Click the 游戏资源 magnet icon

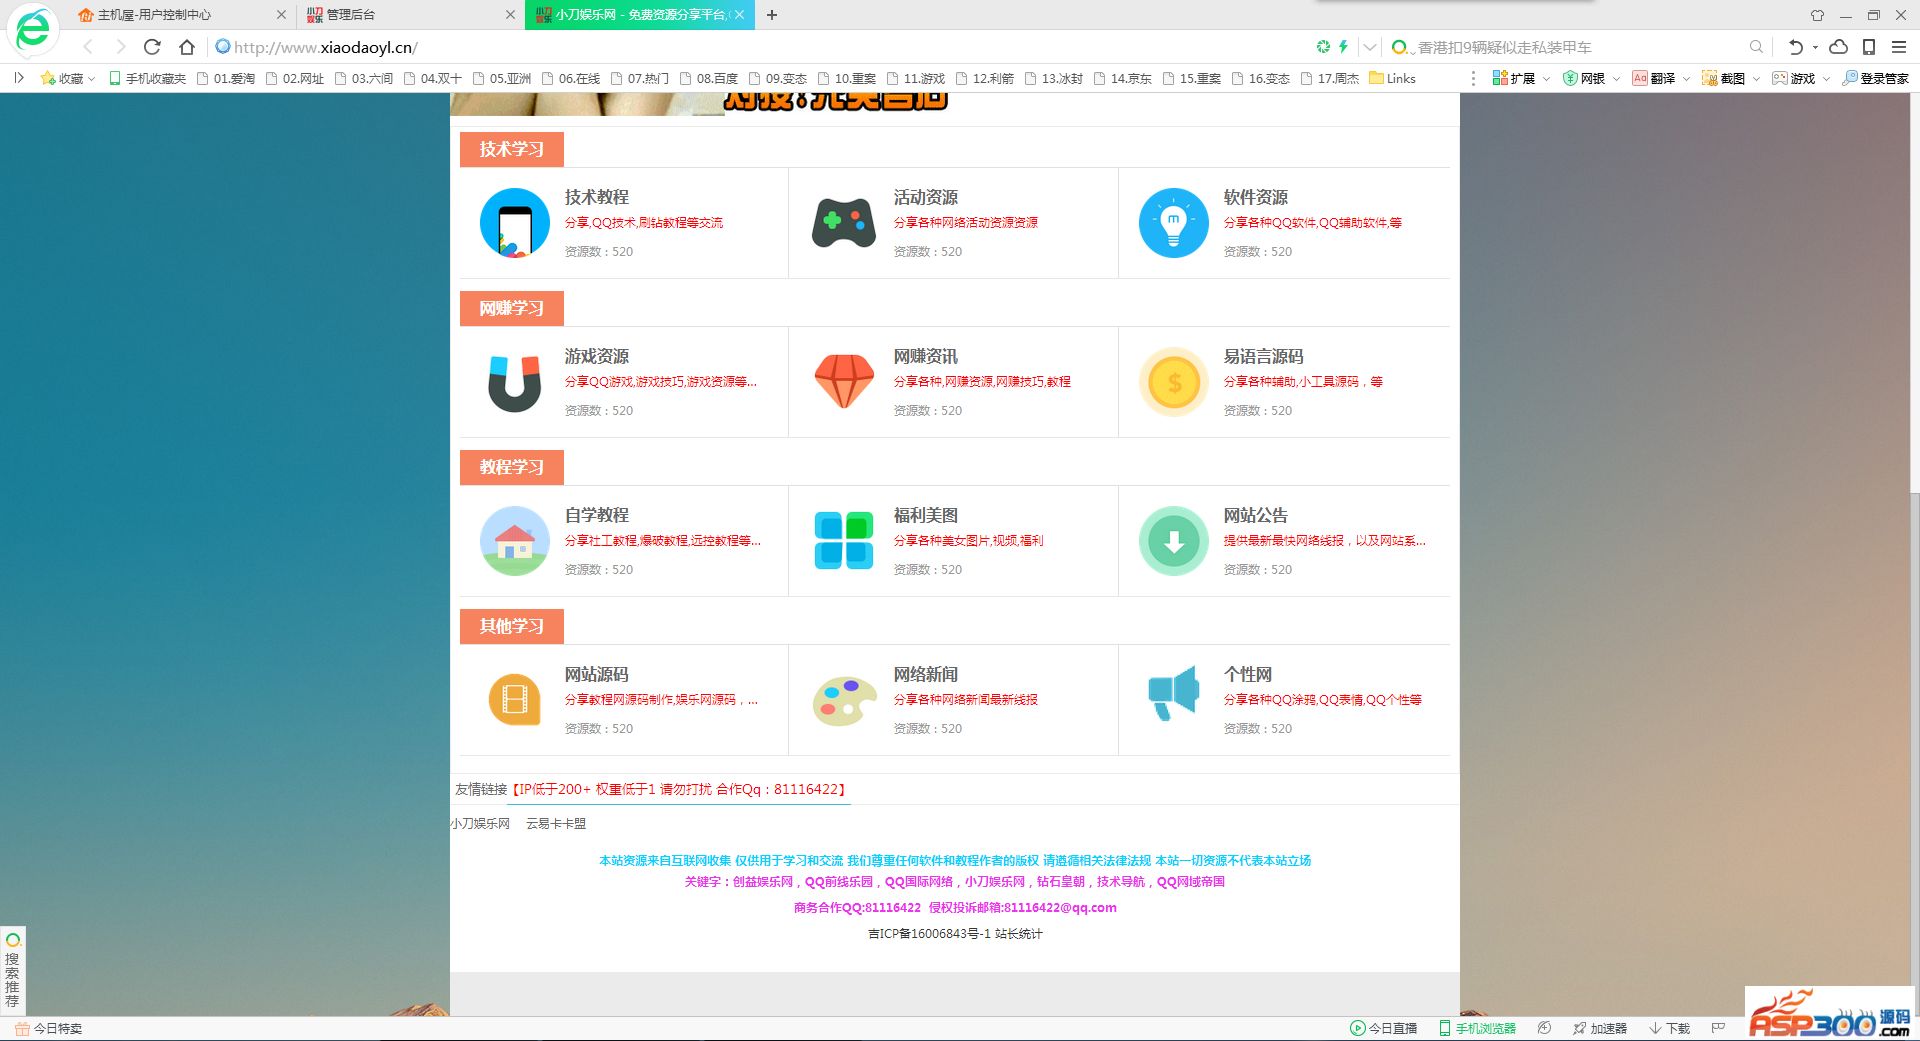pyautogui.click(x=515, y=382)
